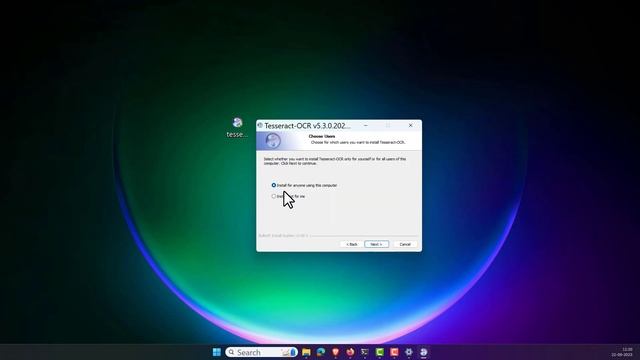Open the red app icon on taskbar
This screenshot has width=640, height=360.
click(x=394, y=352)
